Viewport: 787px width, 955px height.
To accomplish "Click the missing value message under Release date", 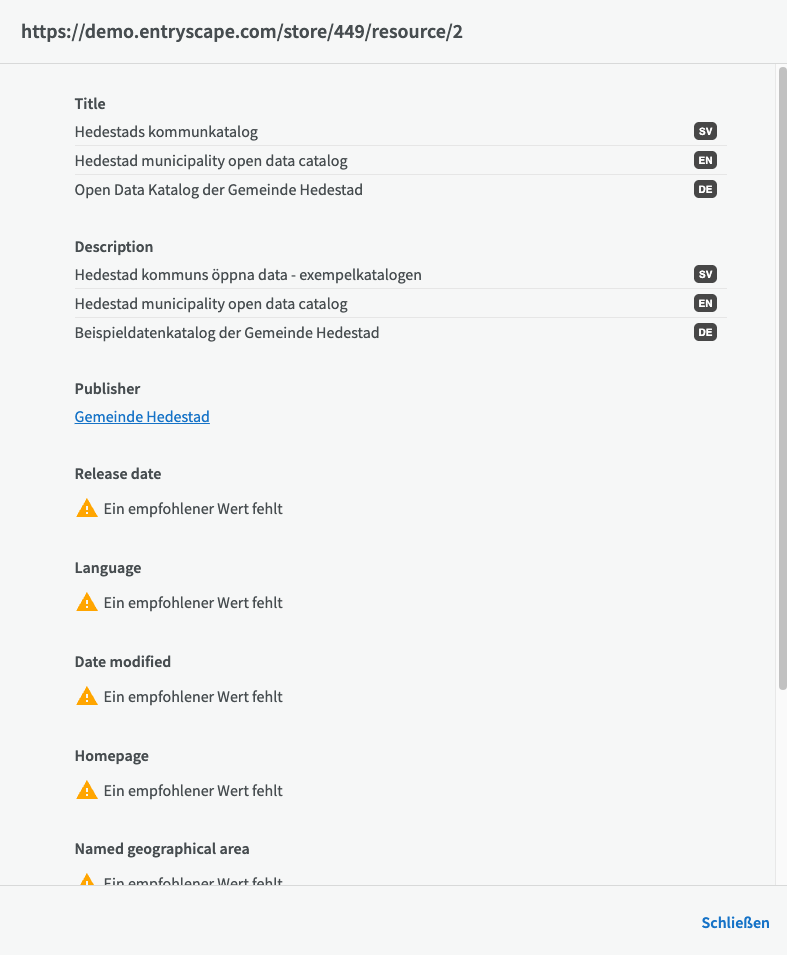I will coord(193,509).
